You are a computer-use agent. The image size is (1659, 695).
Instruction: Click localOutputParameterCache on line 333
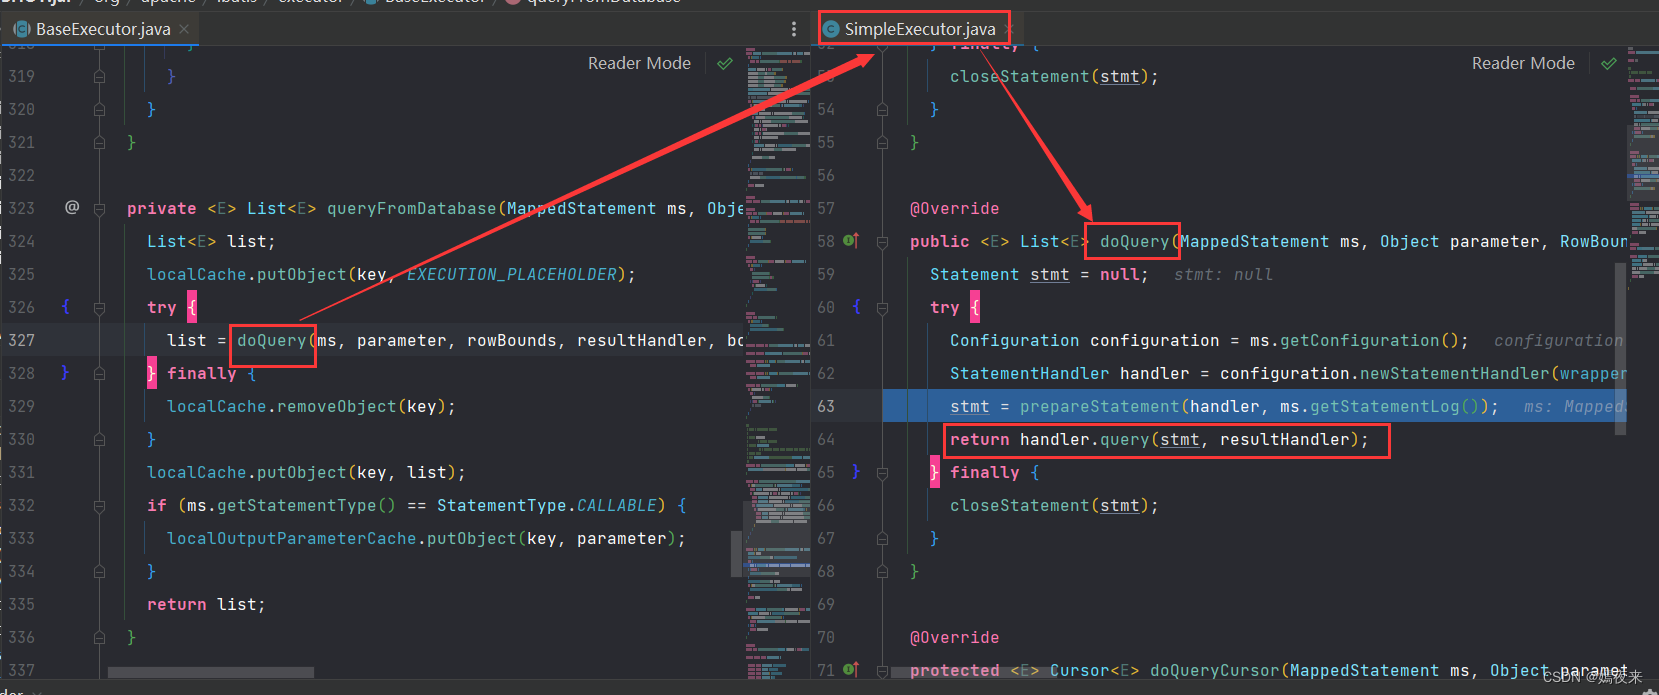click(291, 538)
